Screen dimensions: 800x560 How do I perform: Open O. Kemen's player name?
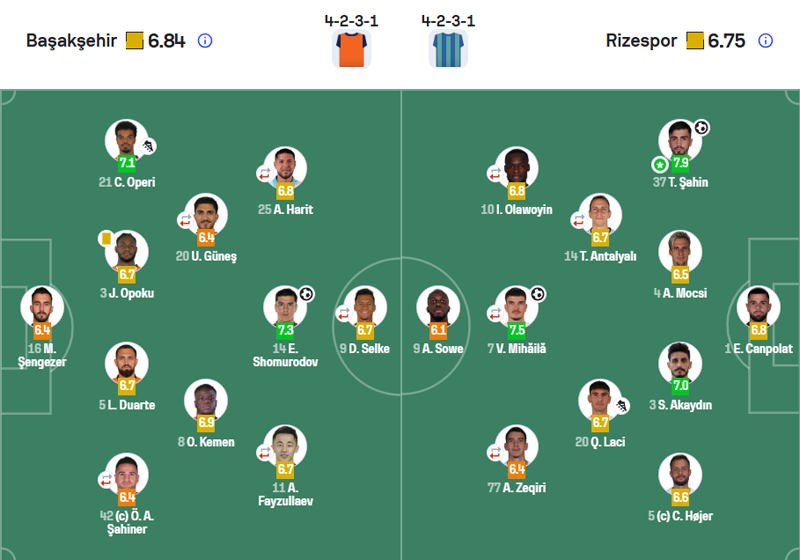pyautogui.click(x=207, y=442)
